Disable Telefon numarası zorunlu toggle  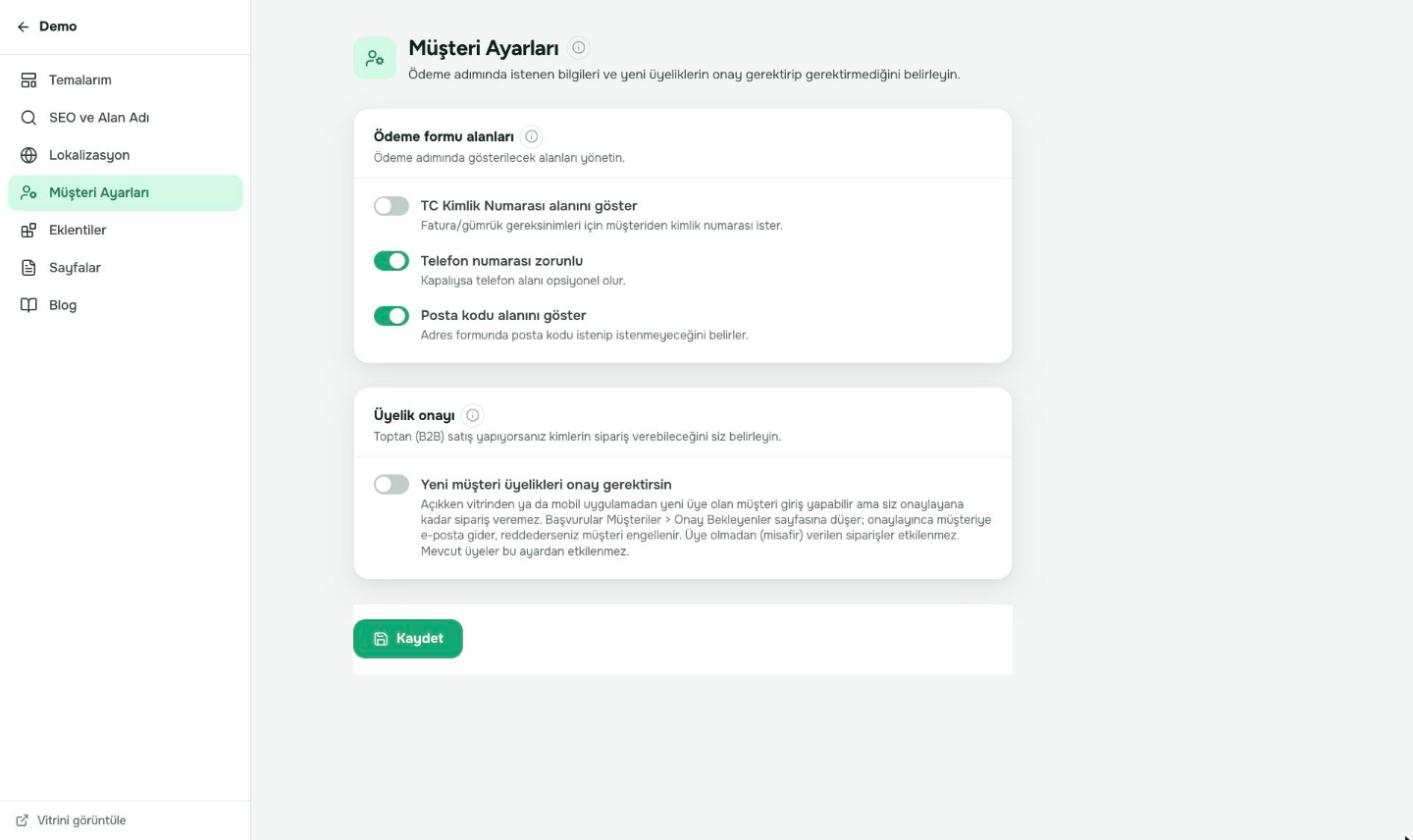391,261
